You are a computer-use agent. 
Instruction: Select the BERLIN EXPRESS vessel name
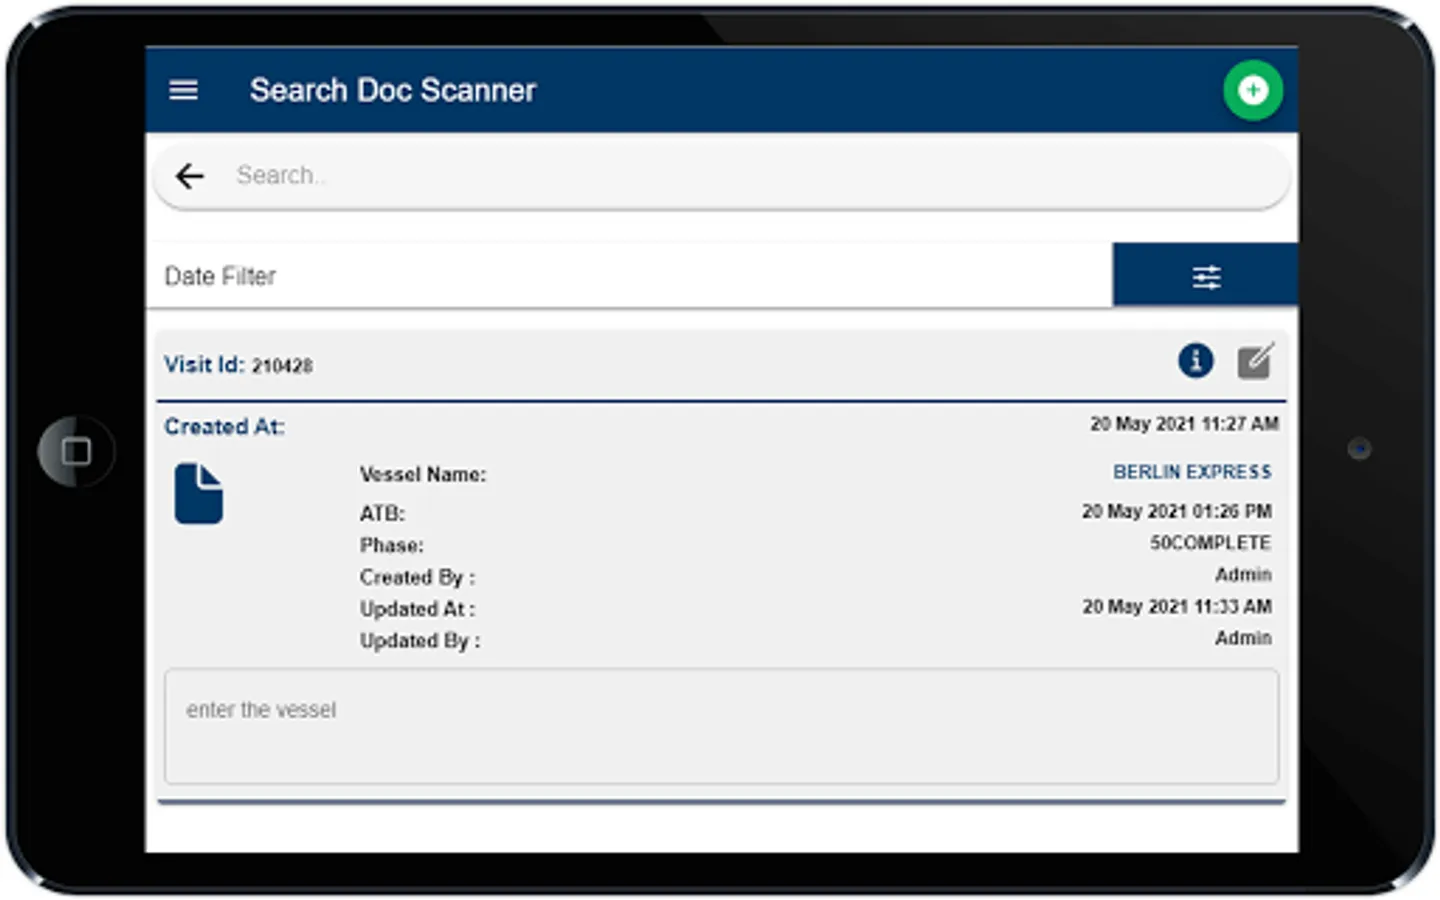pyautogui.click(x=1192, y=471)
